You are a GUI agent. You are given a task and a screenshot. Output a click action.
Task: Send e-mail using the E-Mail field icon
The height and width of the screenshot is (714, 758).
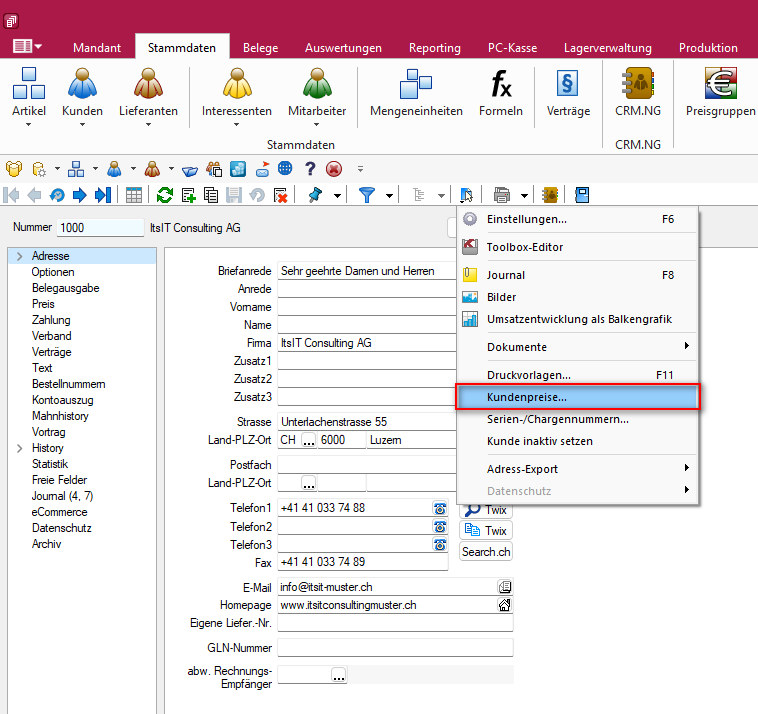[x=505, y=587]
